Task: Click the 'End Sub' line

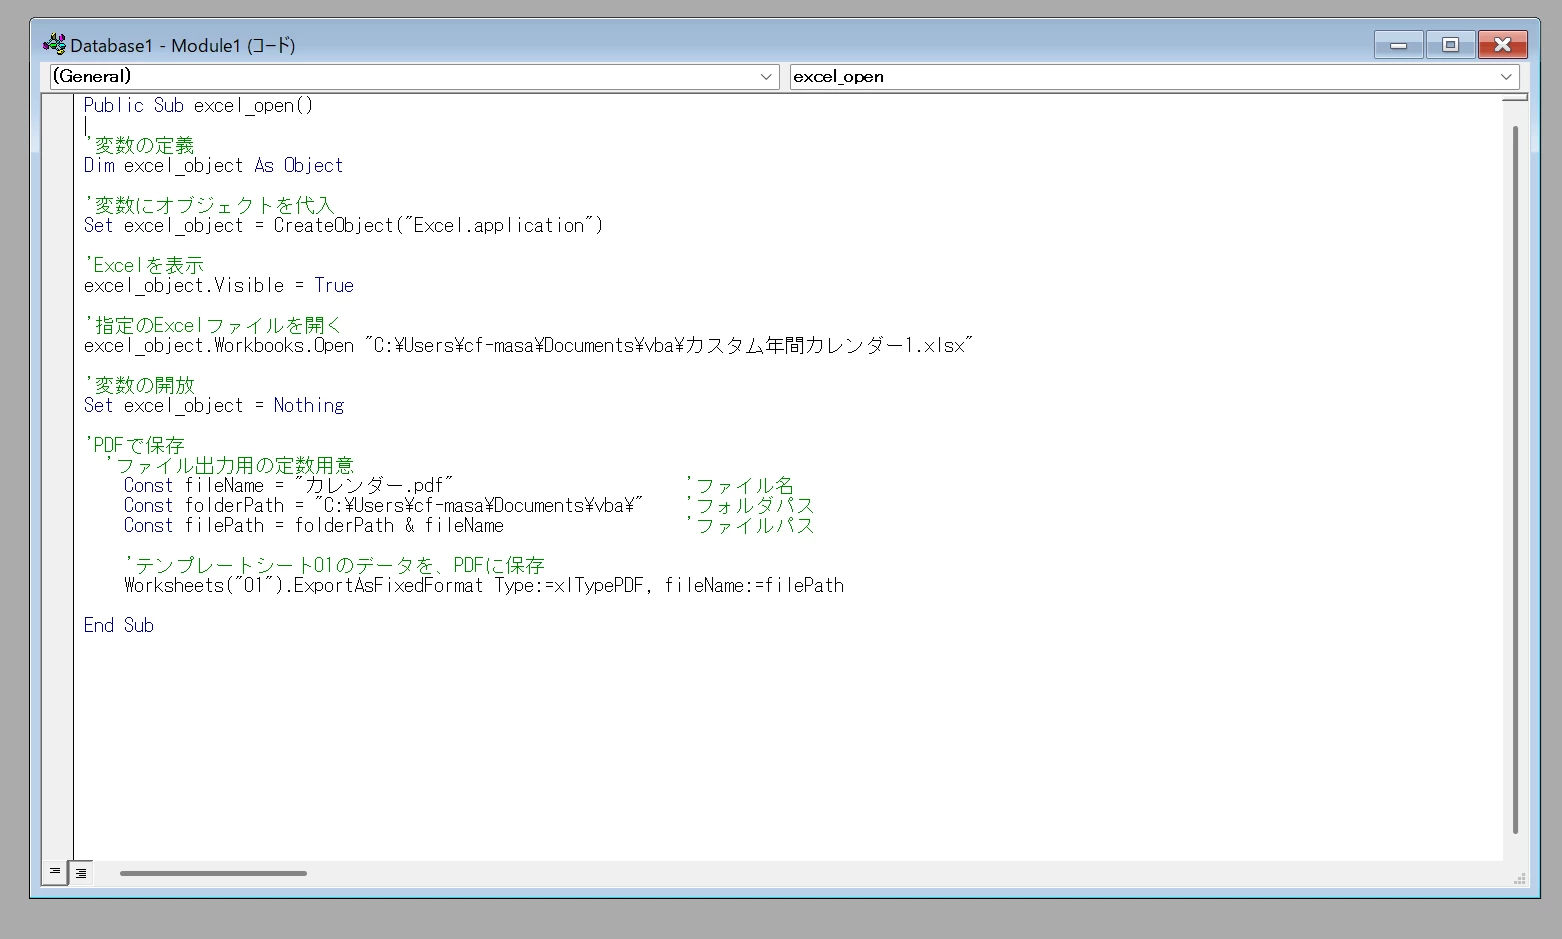Action: [118, 626]
